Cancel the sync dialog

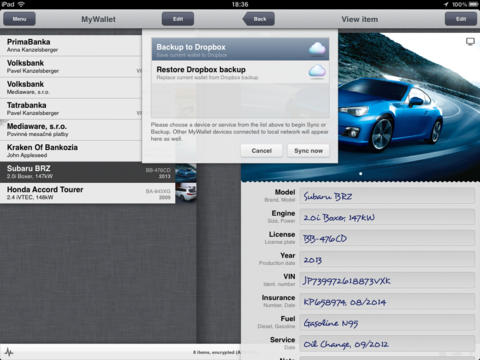click(262, 151)
